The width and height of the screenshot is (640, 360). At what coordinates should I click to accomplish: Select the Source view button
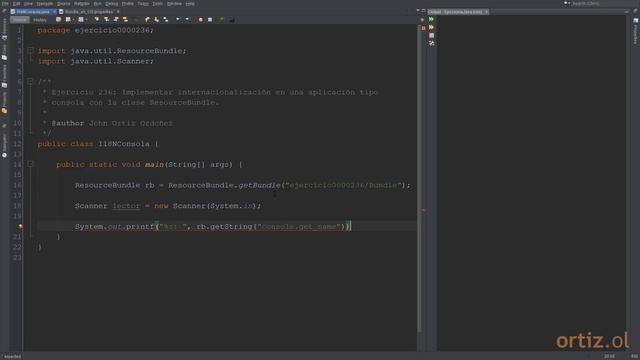pyautogui.click(x=20, y=20)
